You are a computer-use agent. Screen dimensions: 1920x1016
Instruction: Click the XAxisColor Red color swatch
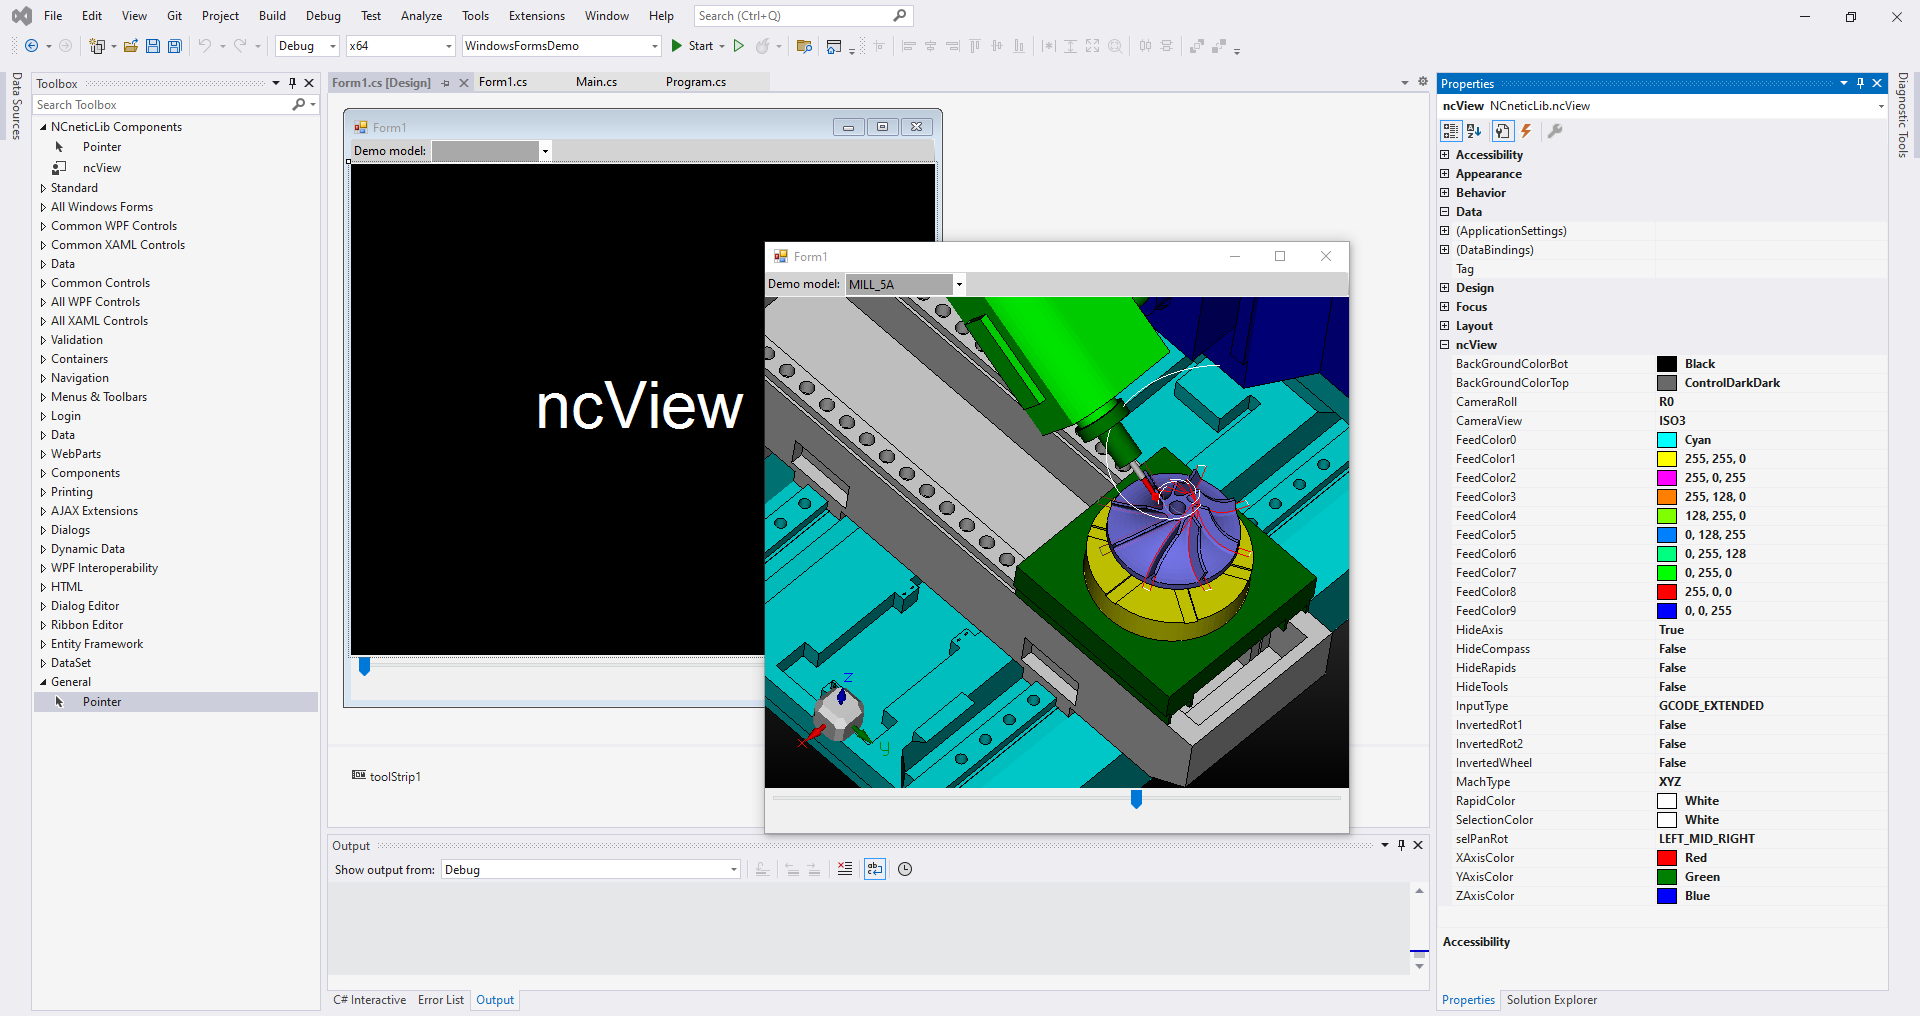click(x=1667, y=858)
